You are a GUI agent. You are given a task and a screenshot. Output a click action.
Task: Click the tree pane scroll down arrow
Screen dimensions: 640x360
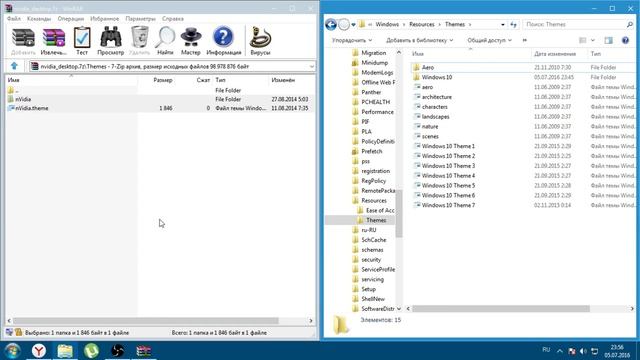pyautogui.click(x=399, y=309)
